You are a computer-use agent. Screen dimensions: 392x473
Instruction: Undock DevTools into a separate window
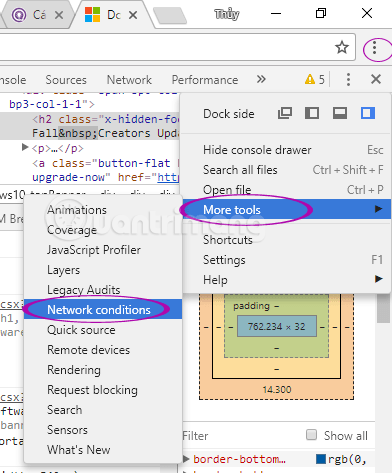pos(285,113)
